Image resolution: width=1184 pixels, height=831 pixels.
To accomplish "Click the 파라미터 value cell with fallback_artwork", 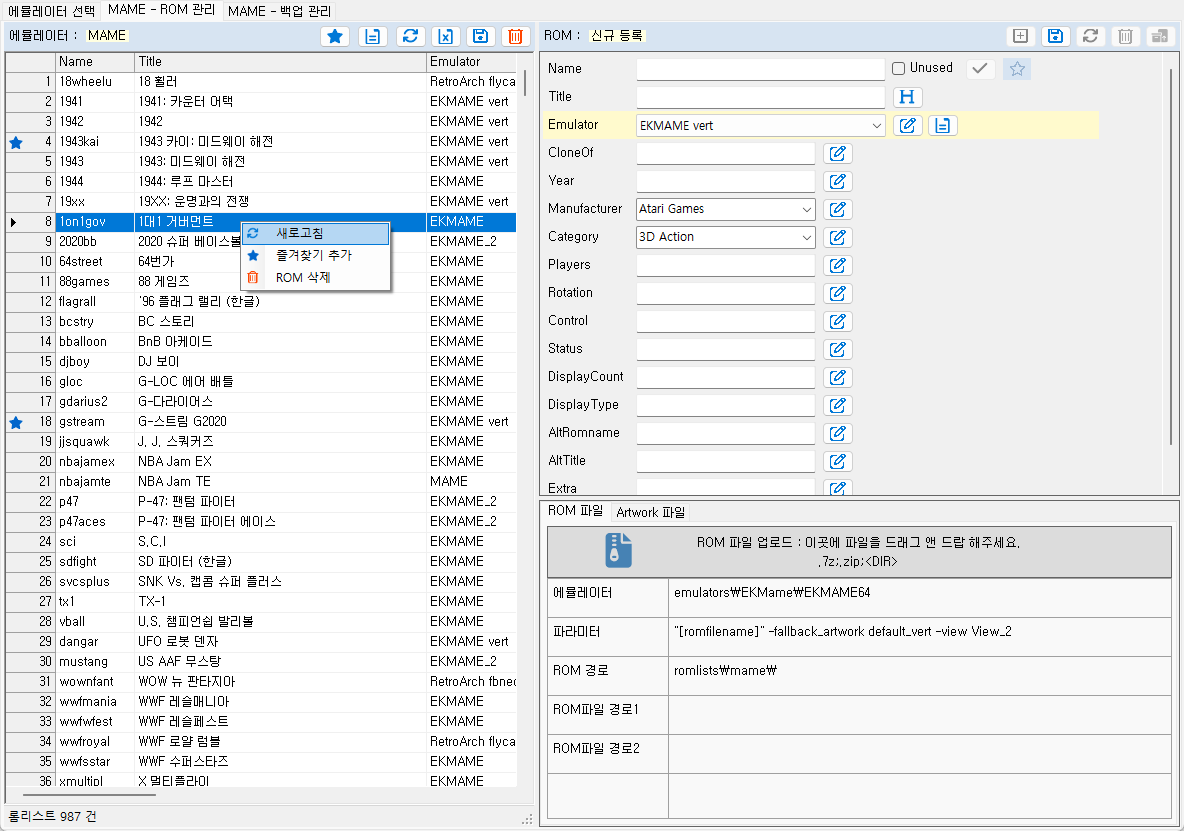I will coord(920,636).
